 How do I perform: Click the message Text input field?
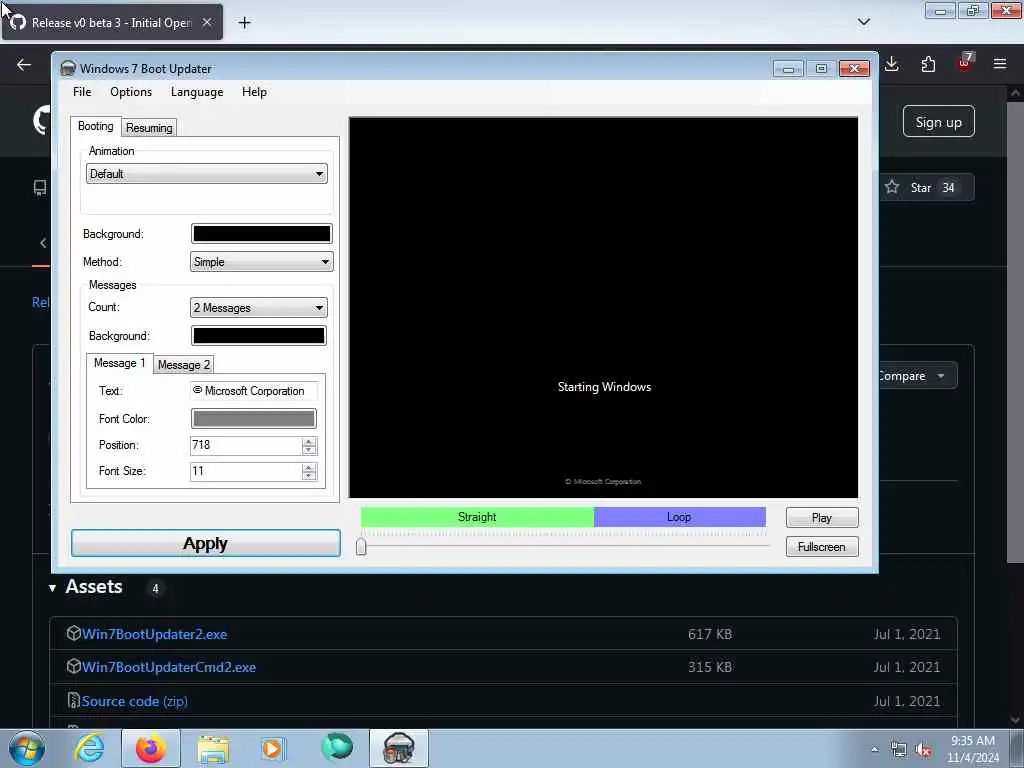point(253,391)
